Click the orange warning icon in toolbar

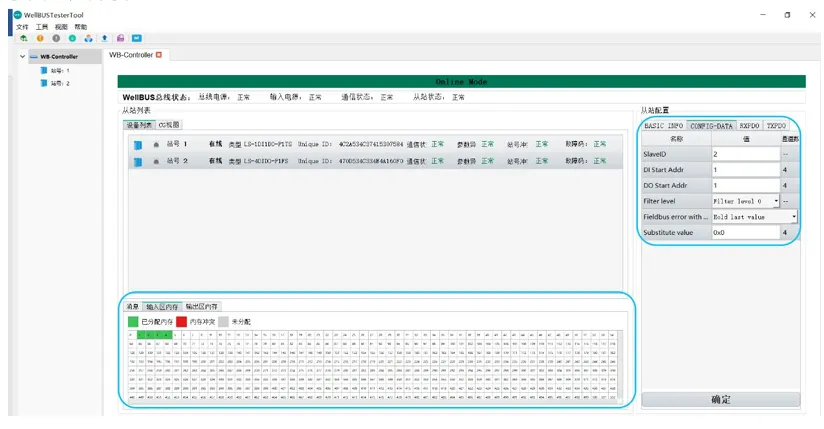point(40,38)
